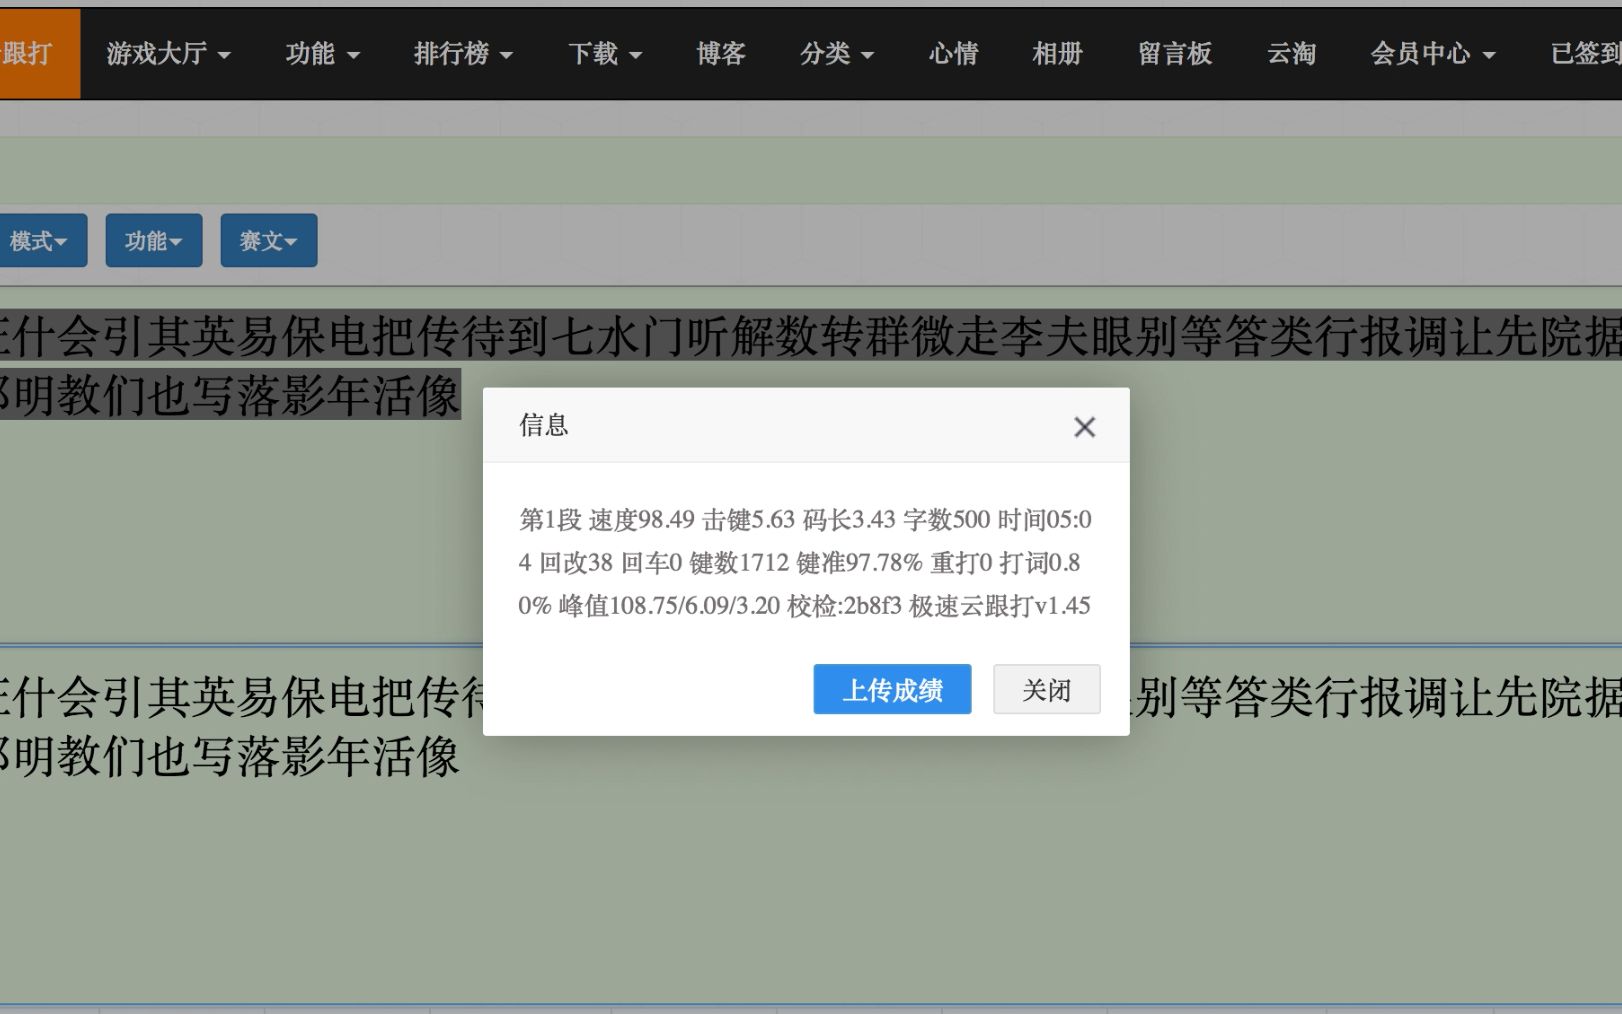Click the 已签到 item in navbar
Image resolution: width=1622 pixels, height=1014 pixels.
coord(1585,54)
